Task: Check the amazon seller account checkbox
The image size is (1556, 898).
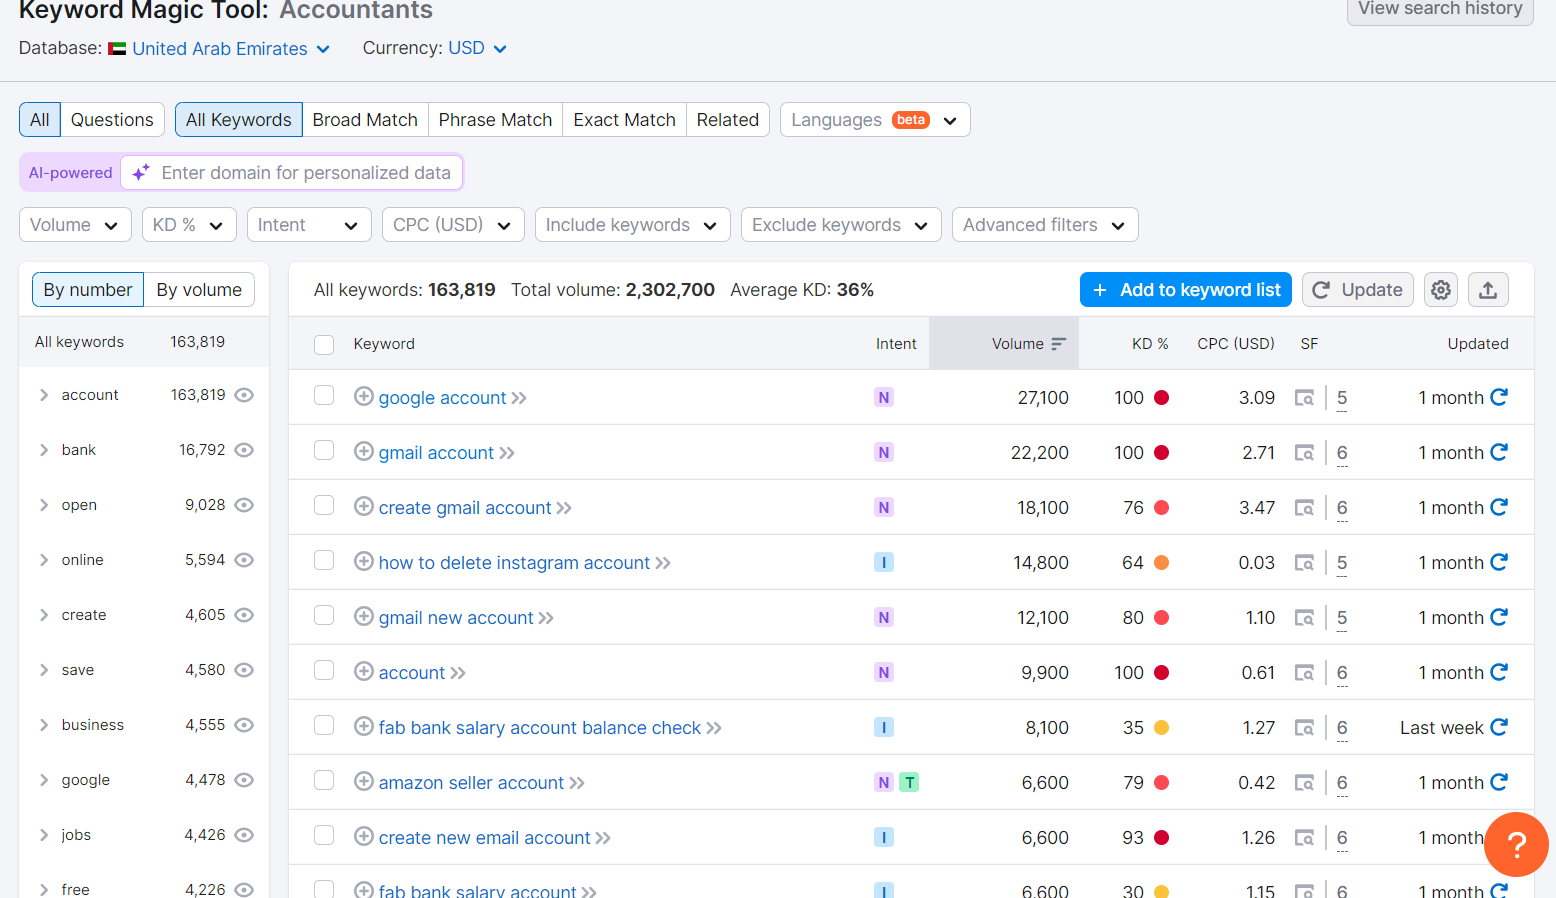Action: 324,780
